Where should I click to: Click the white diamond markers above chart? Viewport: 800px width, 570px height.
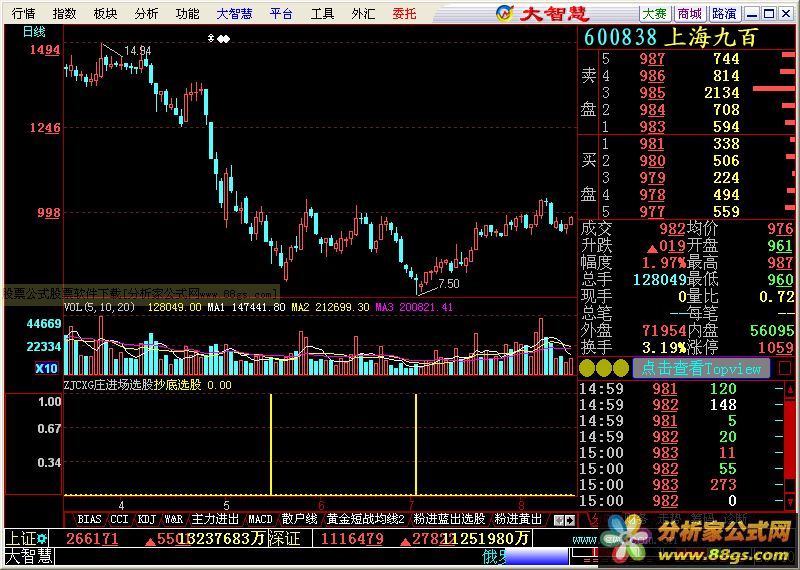[223, 38]
